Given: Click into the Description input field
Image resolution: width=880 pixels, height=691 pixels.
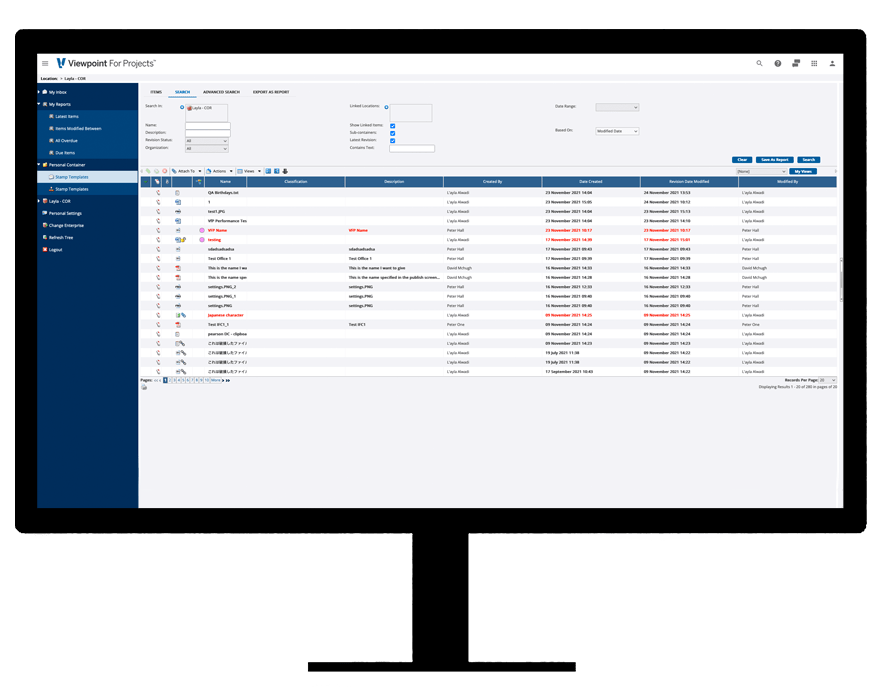Looking at the screenshot, I should [x=208, y=133].
